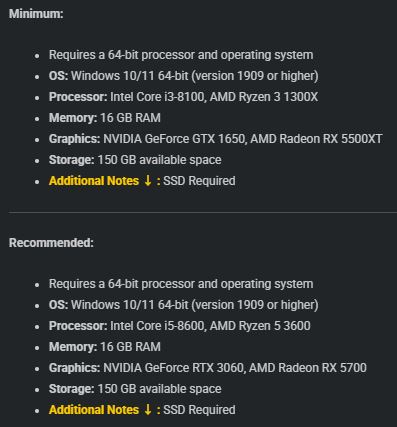Click the Recommended 64-bit processor requirement line
397x427 pixels.
click(x=181, y=284)
